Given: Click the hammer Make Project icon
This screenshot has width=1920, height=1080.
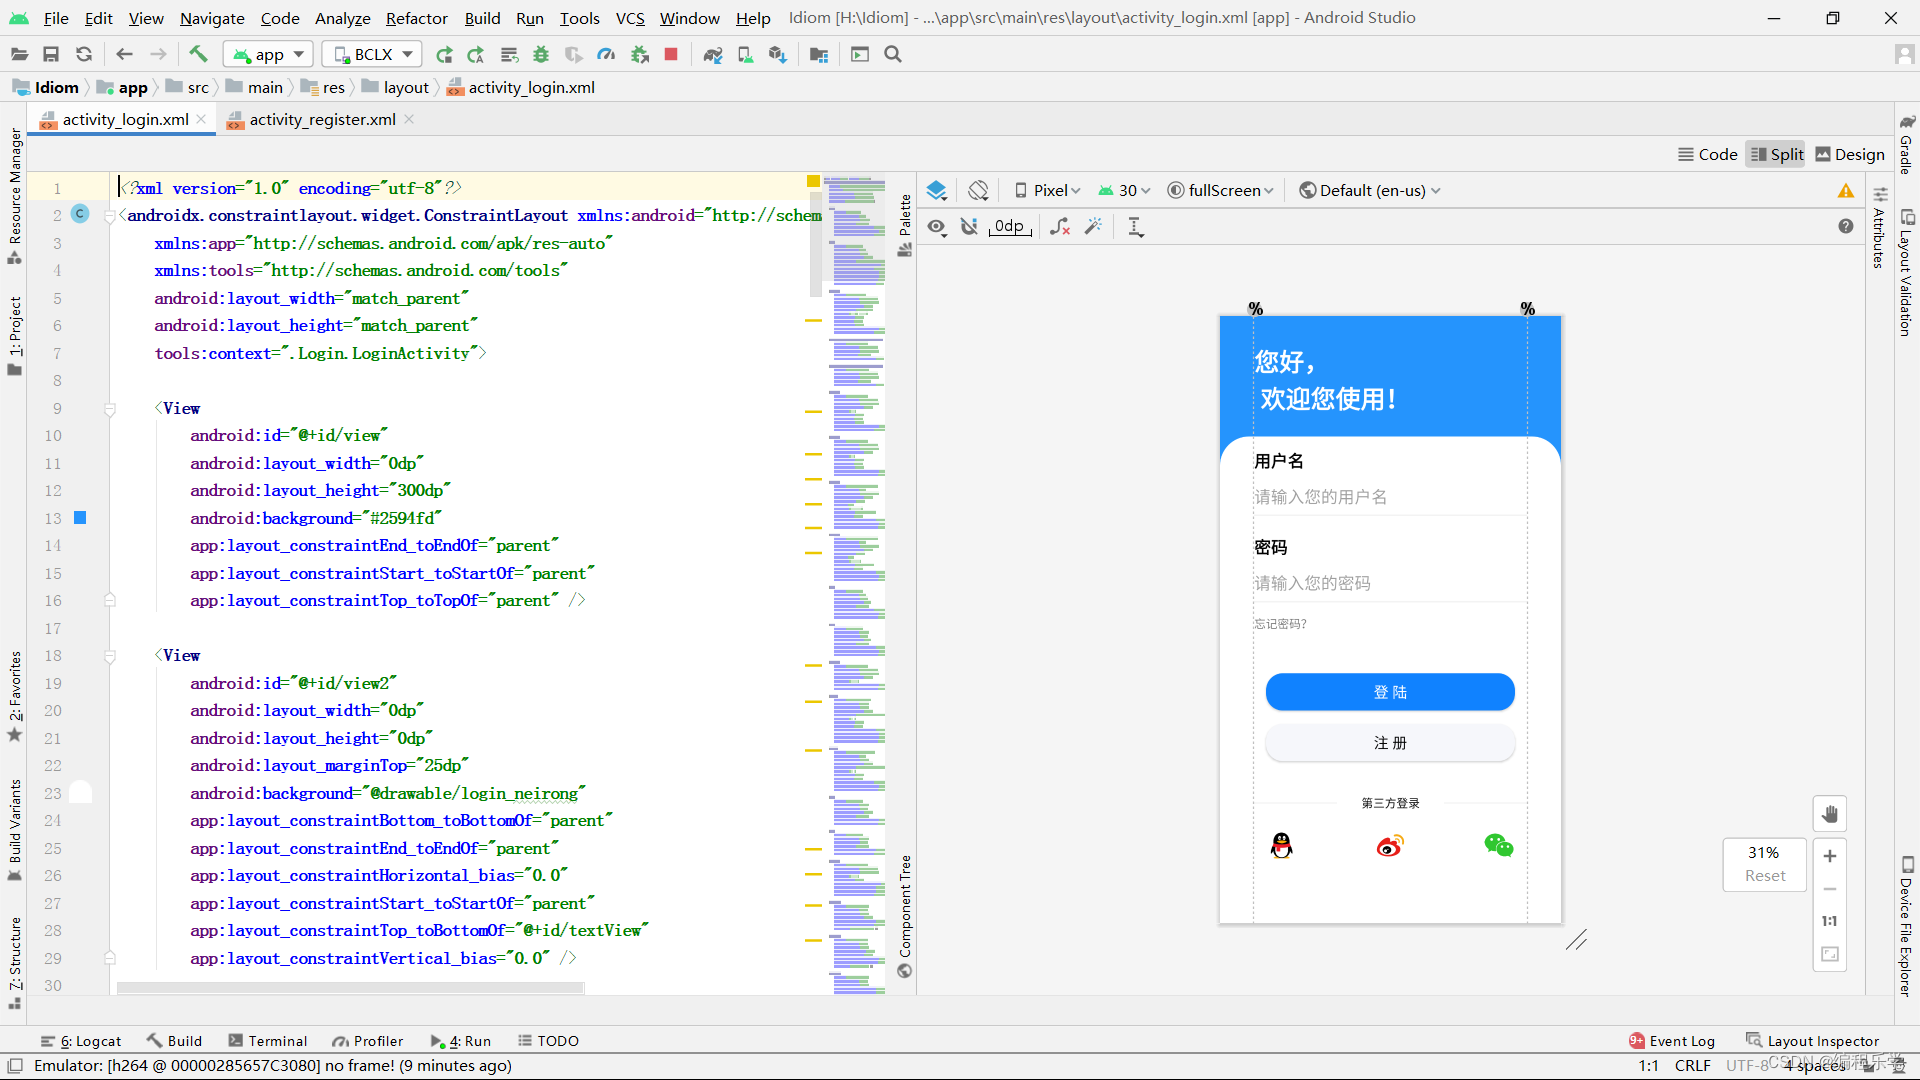Looking at the screenshot, I should click(198, 54).
